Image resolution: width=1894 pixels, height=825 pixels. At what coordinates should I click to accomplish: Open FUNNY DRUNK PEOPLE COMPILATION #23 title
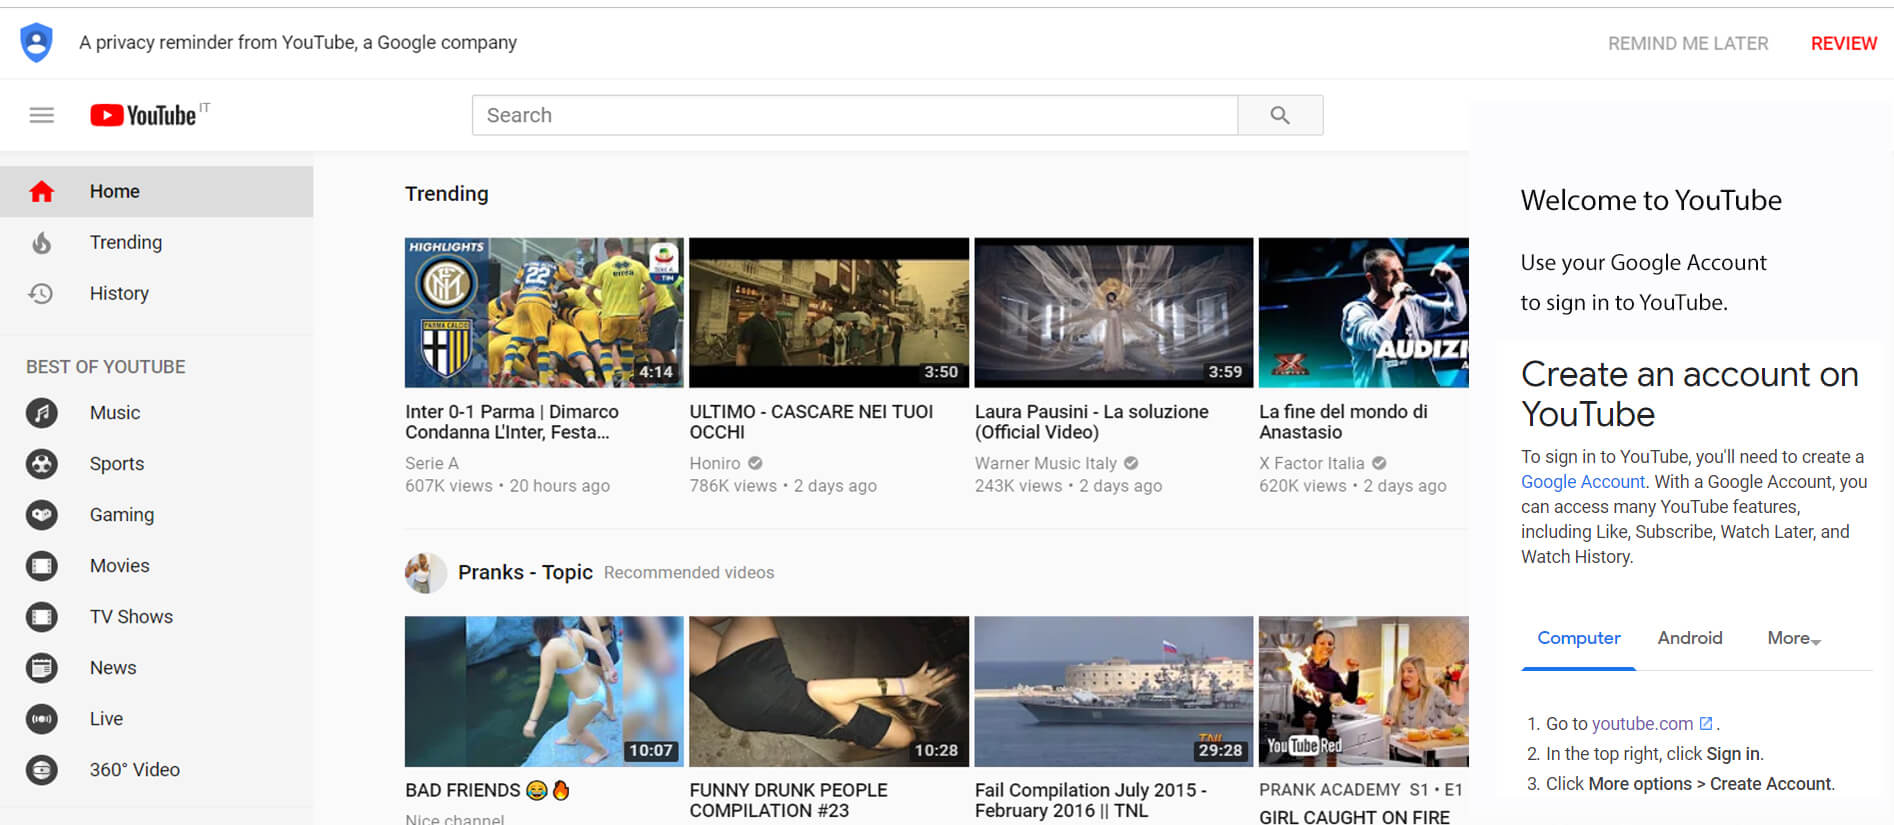[x=788, y=800]
